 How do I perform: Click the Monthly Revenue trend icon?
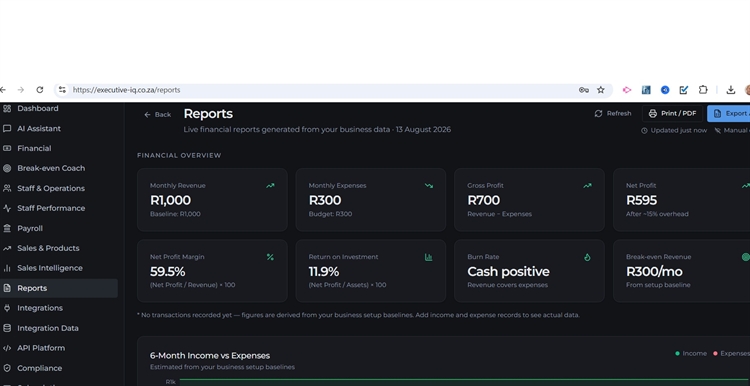270,186
